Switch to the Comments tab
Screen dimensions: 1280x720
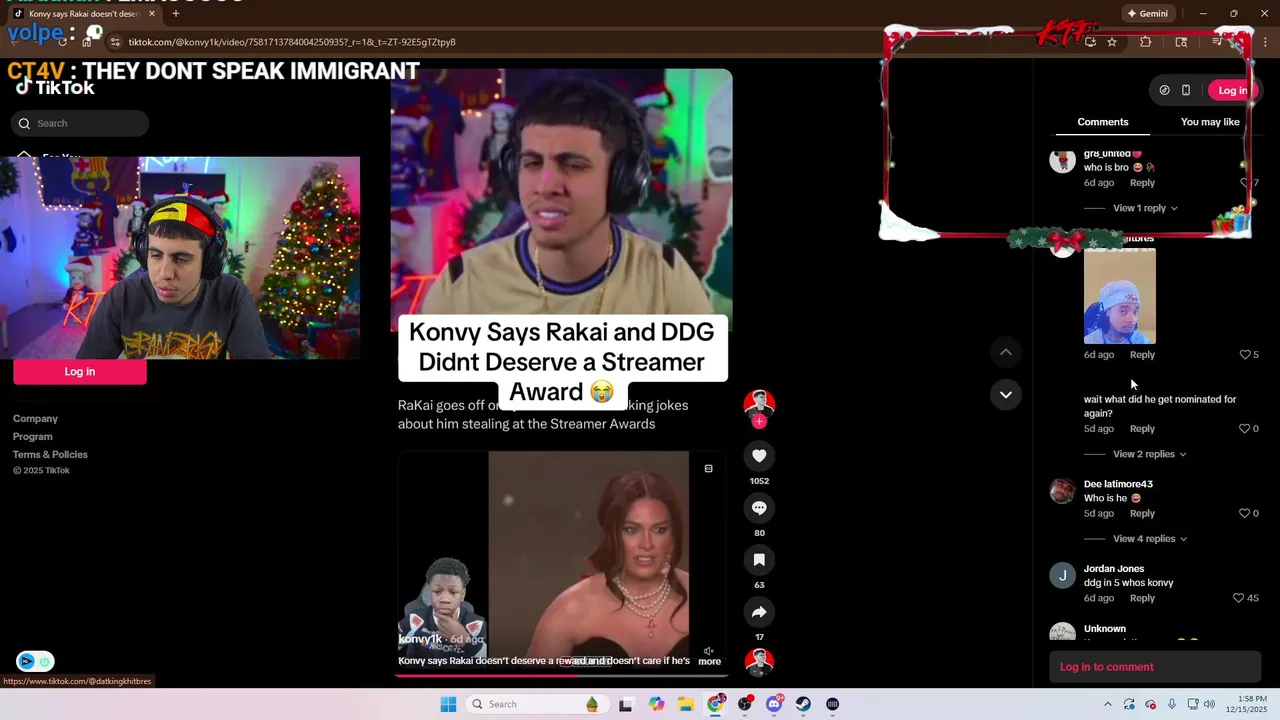(x=1103, y=122)
